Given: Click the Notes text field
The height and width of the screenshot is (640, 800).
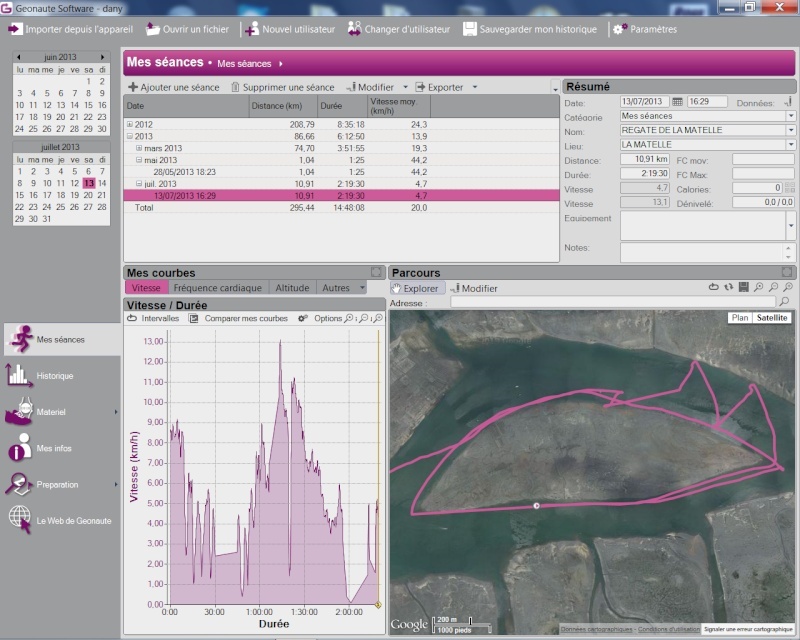Looking at the screenshot, I should (x=701, y=252).
